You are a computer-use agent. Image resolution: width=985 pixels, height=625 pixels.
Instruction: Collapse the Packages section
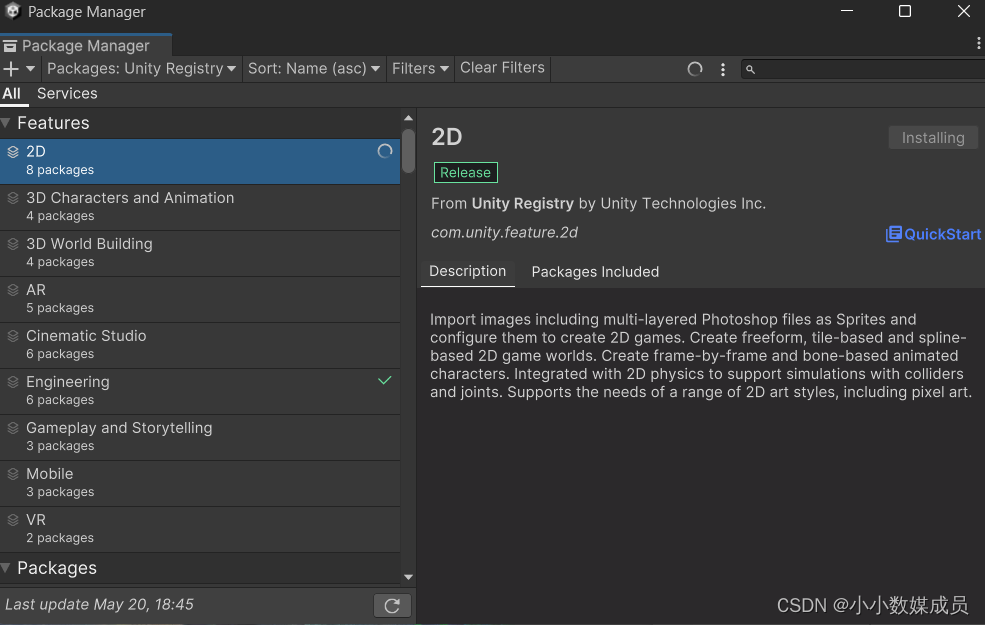point(6,568)
